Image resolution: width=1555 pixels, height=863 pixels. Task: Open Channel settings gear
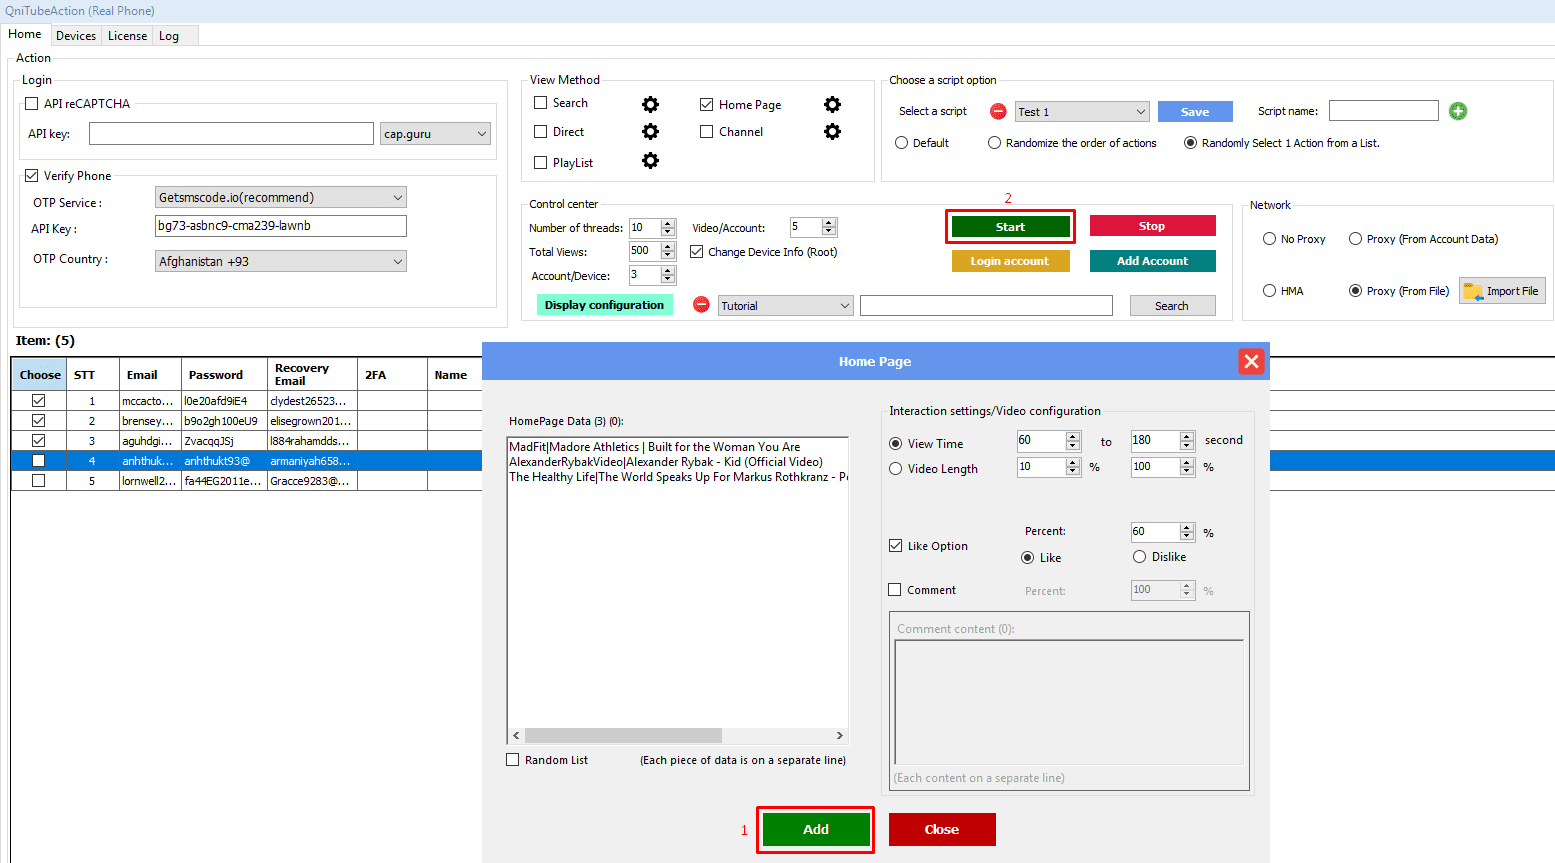point(832,132)
